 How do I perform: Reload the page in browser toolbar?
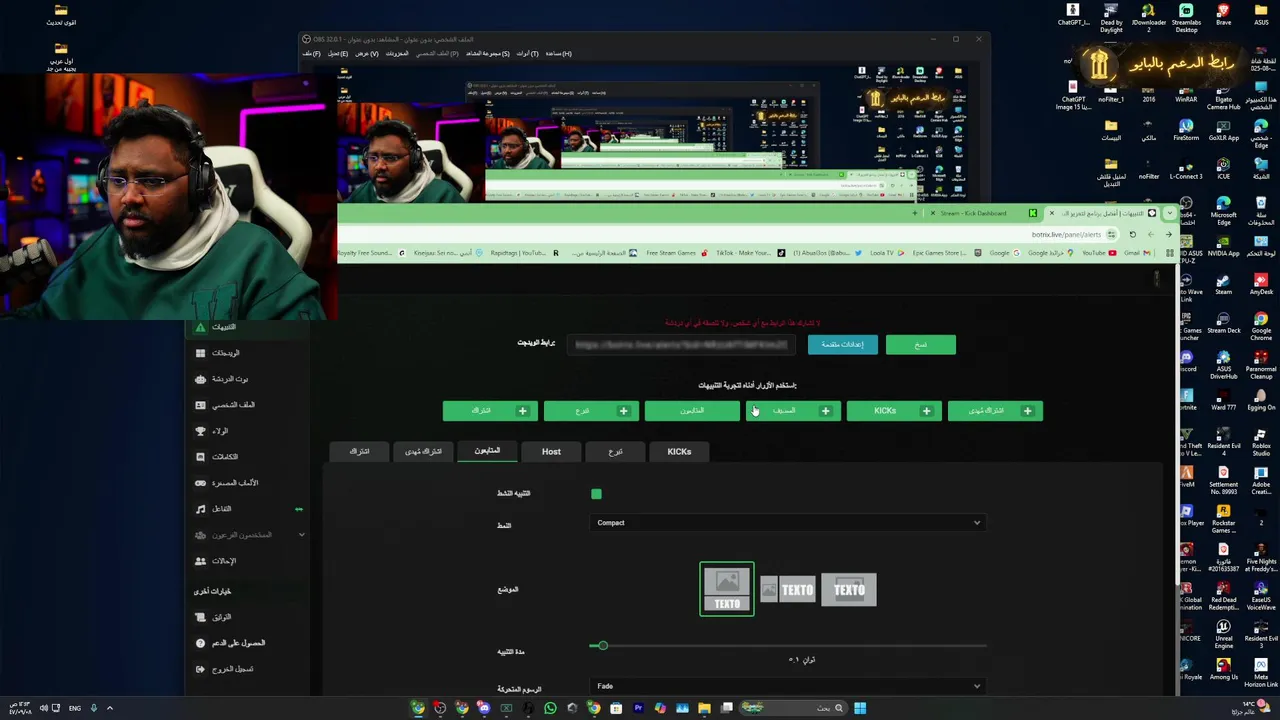point(1132,235)
